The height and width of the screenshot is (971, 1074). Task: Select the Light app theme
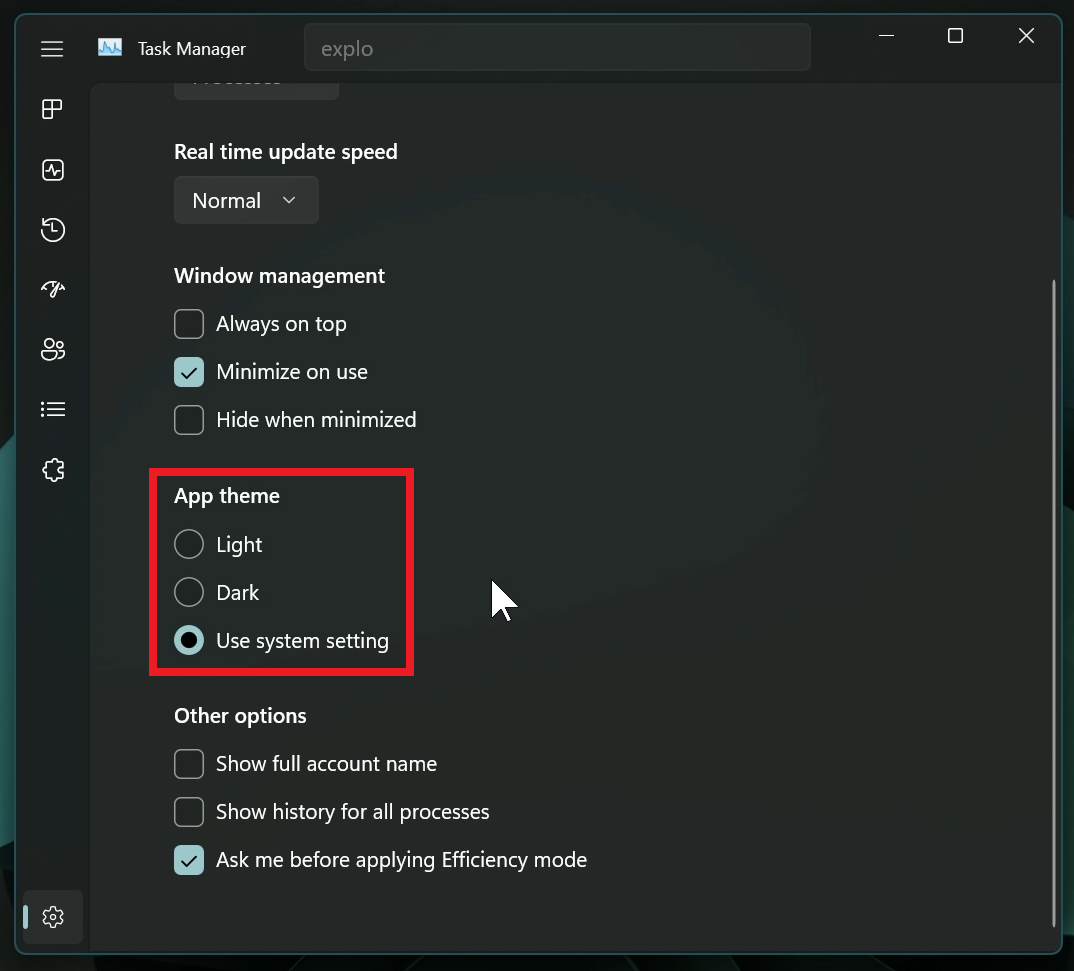point(189,544)
